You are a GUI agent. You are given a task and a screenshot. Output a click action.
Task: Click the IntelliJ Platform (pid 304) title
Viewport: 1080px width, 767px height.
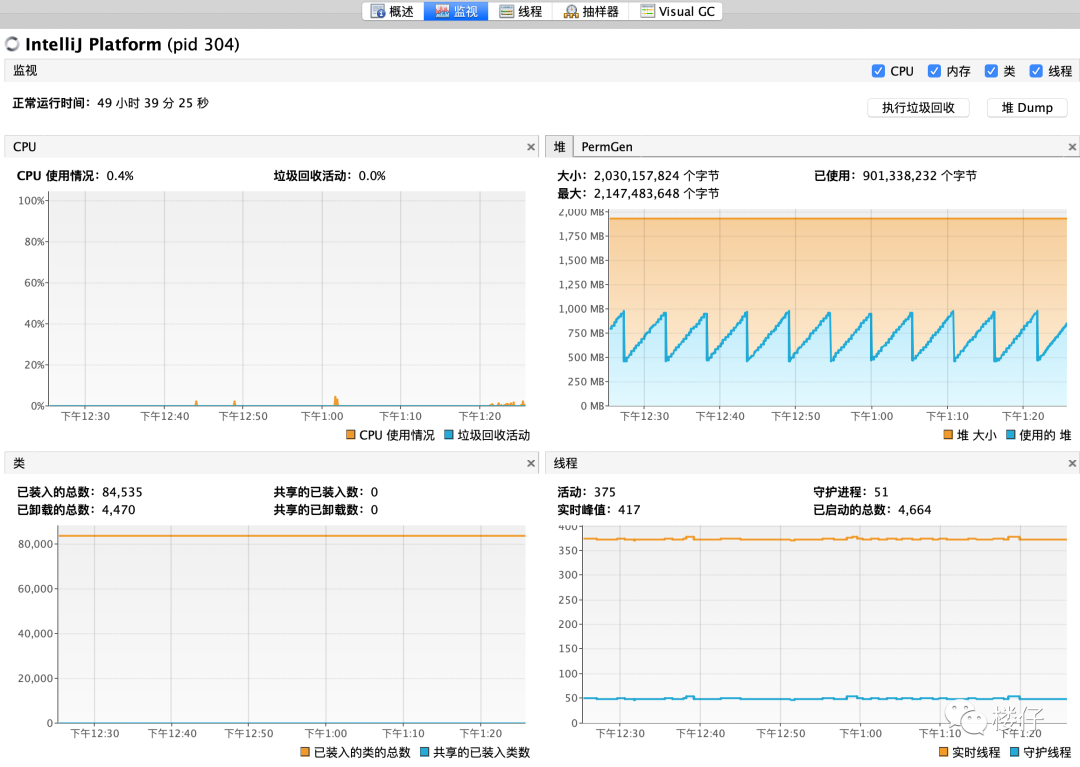coord(132,44)
